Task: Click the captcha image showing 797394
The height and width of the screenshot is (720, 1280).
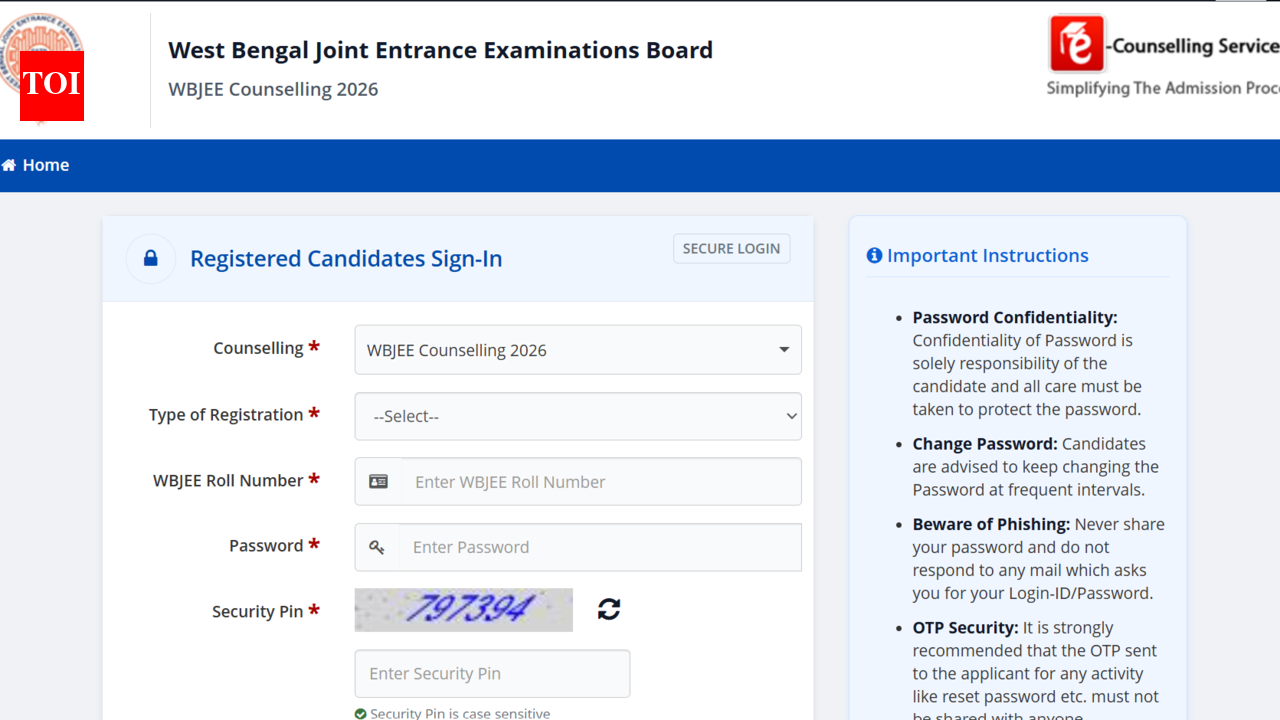Action: (464, 610)
